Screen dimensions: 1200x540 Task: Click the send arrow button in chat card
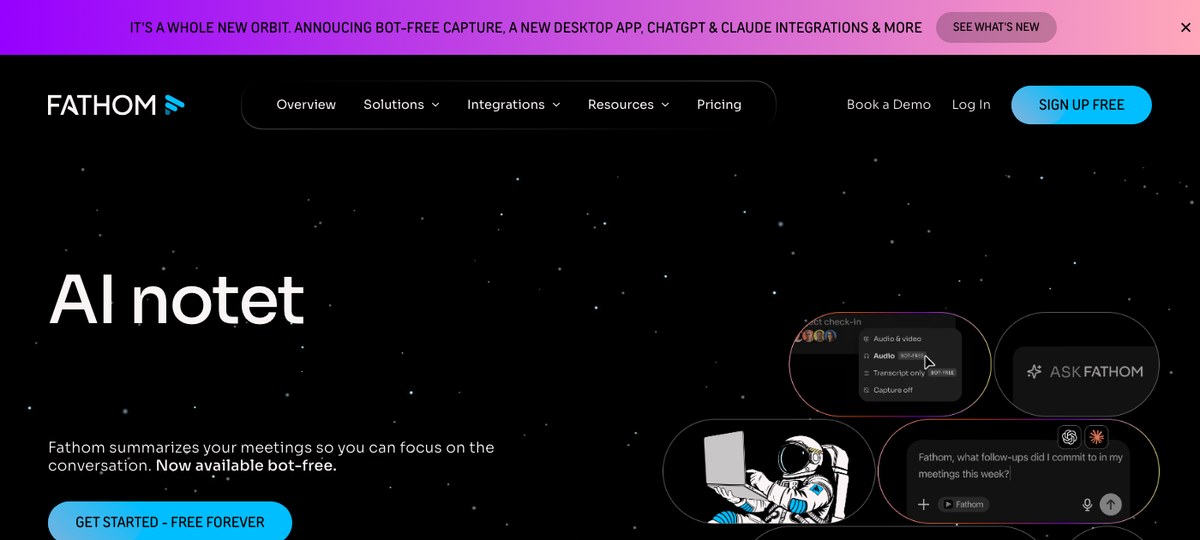[x=1110, y=505]
